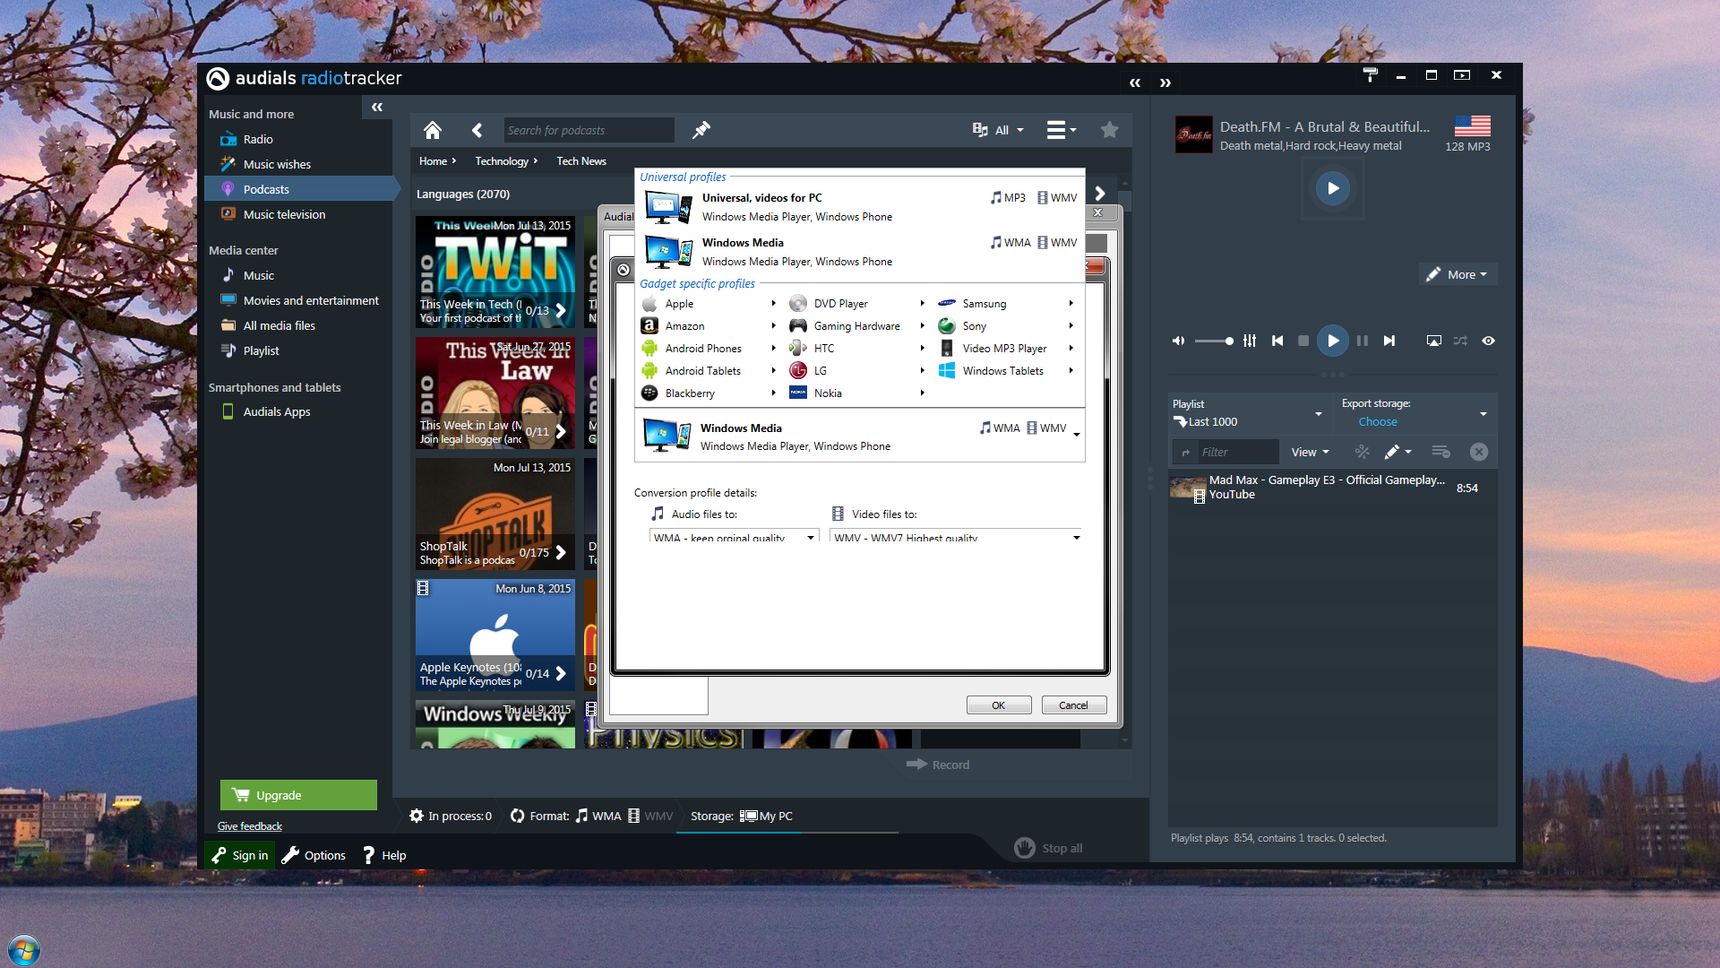Go back with the left arrow icon
Image resolution: width=1720 pixels, height=968 pixels.
(x=477, y=130)
